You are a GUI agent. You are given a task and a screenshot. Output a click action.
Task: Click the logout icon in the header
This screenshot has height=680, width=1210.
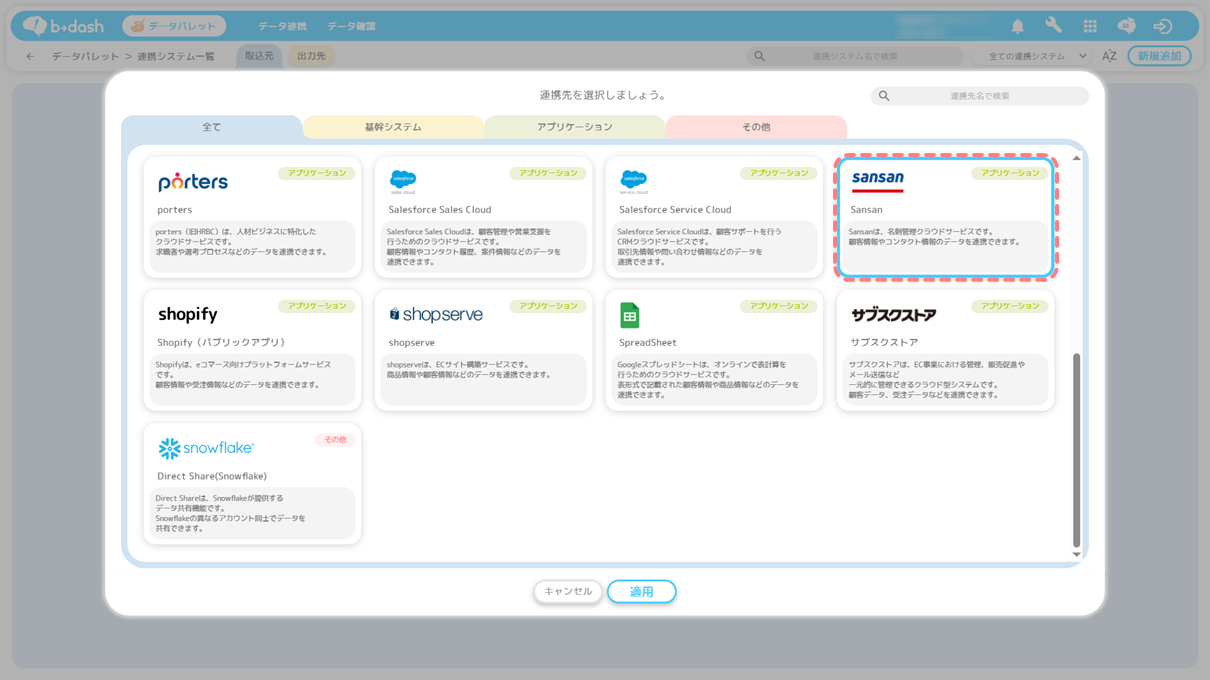tap(1162, 26)
